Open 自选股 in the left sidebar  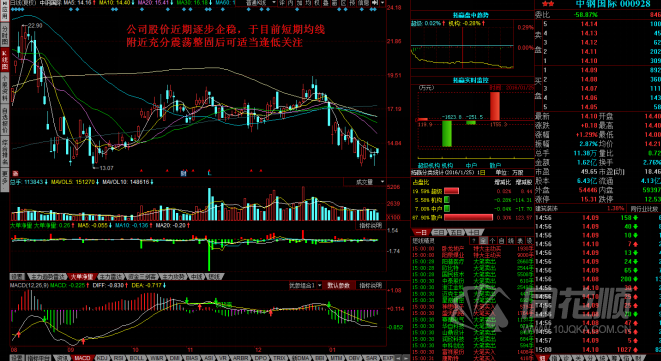5,118
